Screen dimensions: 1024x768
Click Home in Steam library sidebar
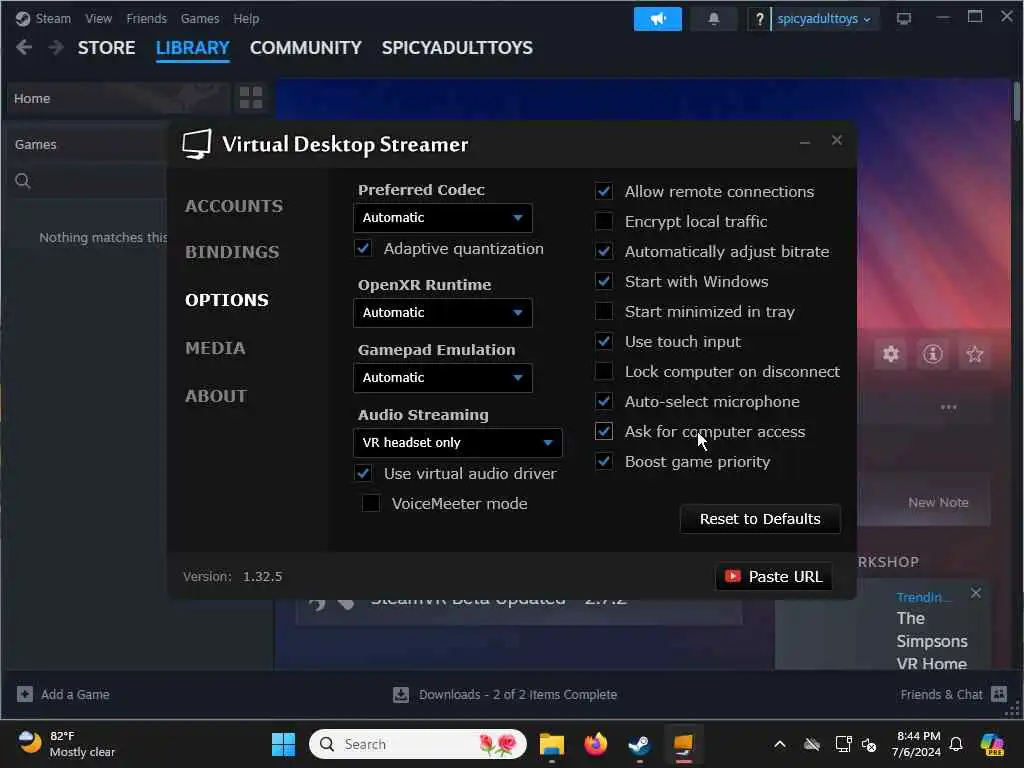click(x=32, y=98)
